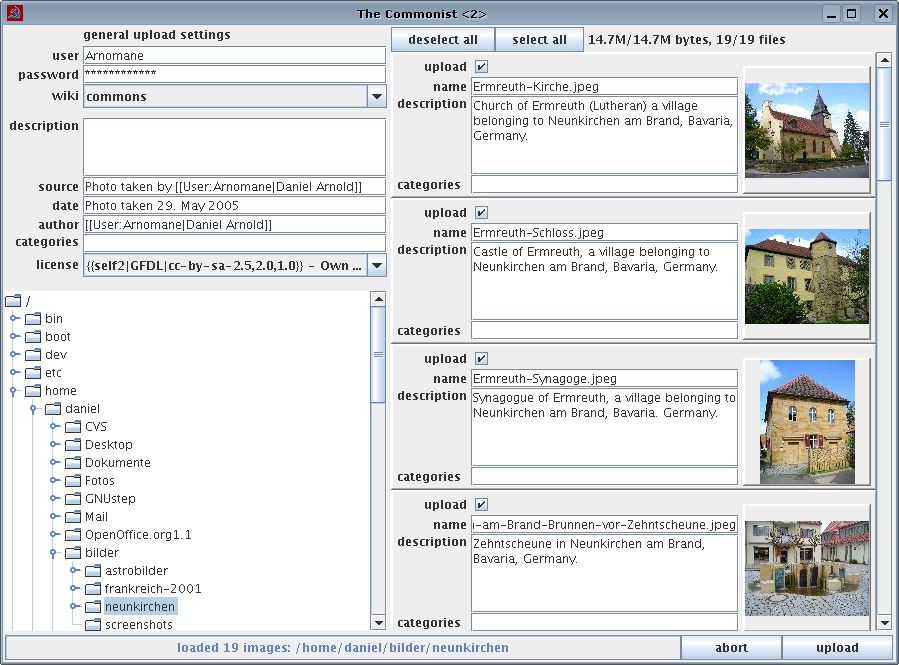Open the Mail folder icon
The image size is (899, 665).
point(72,516)
